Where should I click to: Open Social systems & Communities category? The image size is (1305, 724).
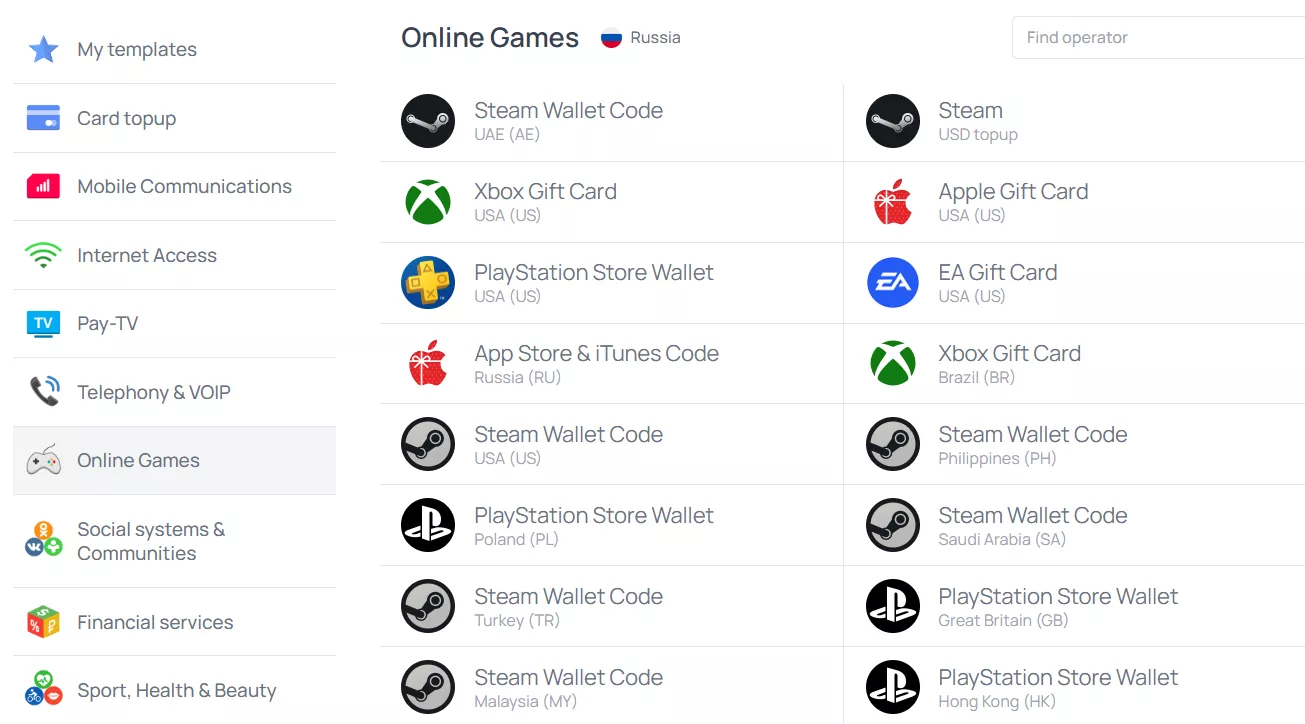click(x=150, y=541)
